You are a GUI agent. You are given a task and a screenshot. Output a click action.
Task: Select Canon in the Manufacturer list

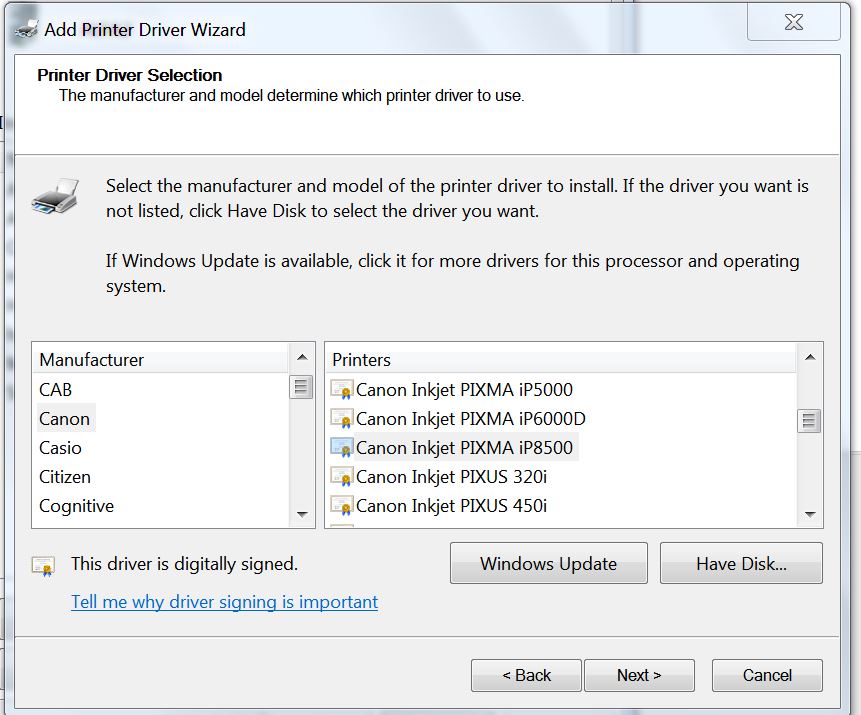pyautogui.click(x=66, y=418)
